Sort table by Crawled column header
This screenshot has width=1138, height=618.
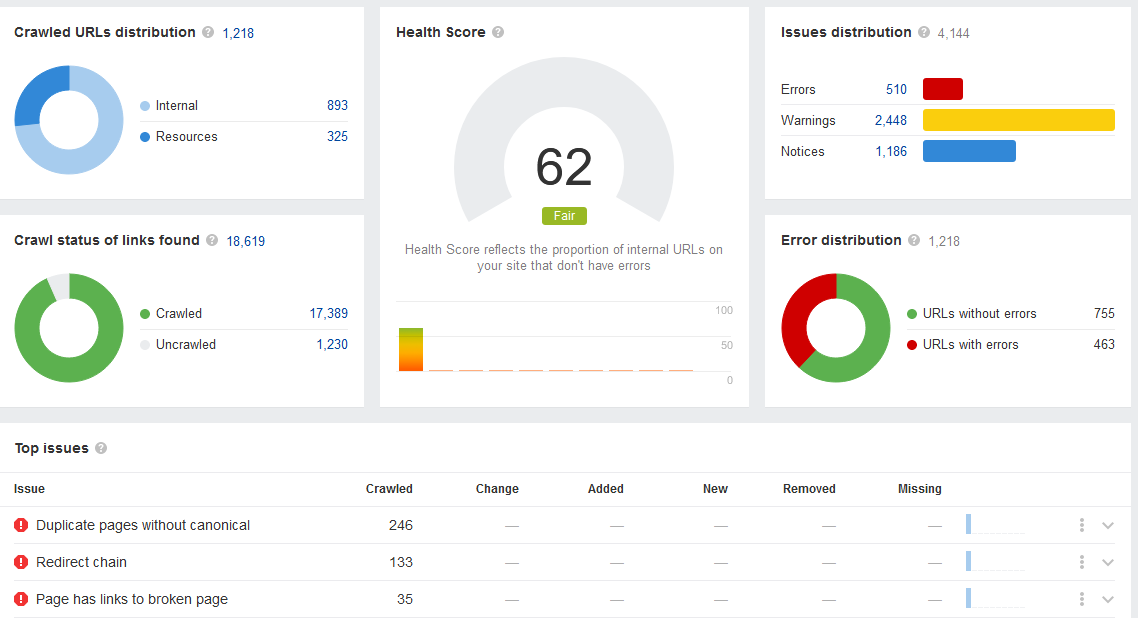pyautogui.click(x=389, y=489)
